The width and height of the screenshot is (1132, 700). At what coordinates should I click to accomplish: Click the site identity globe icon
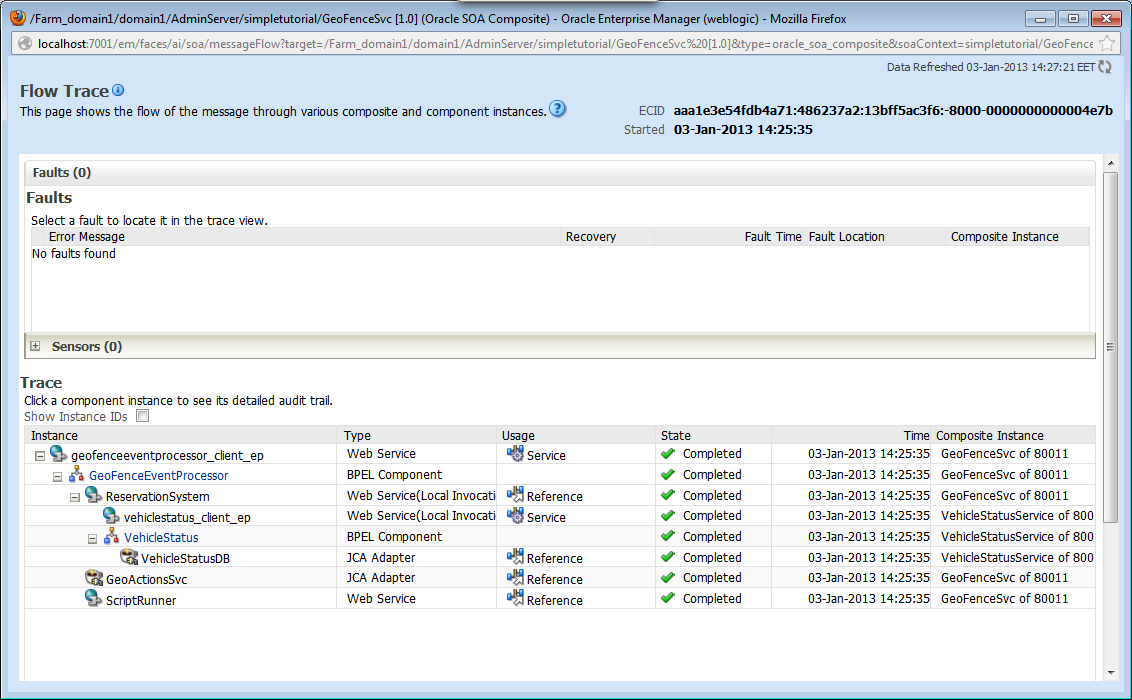coord(25,44)
